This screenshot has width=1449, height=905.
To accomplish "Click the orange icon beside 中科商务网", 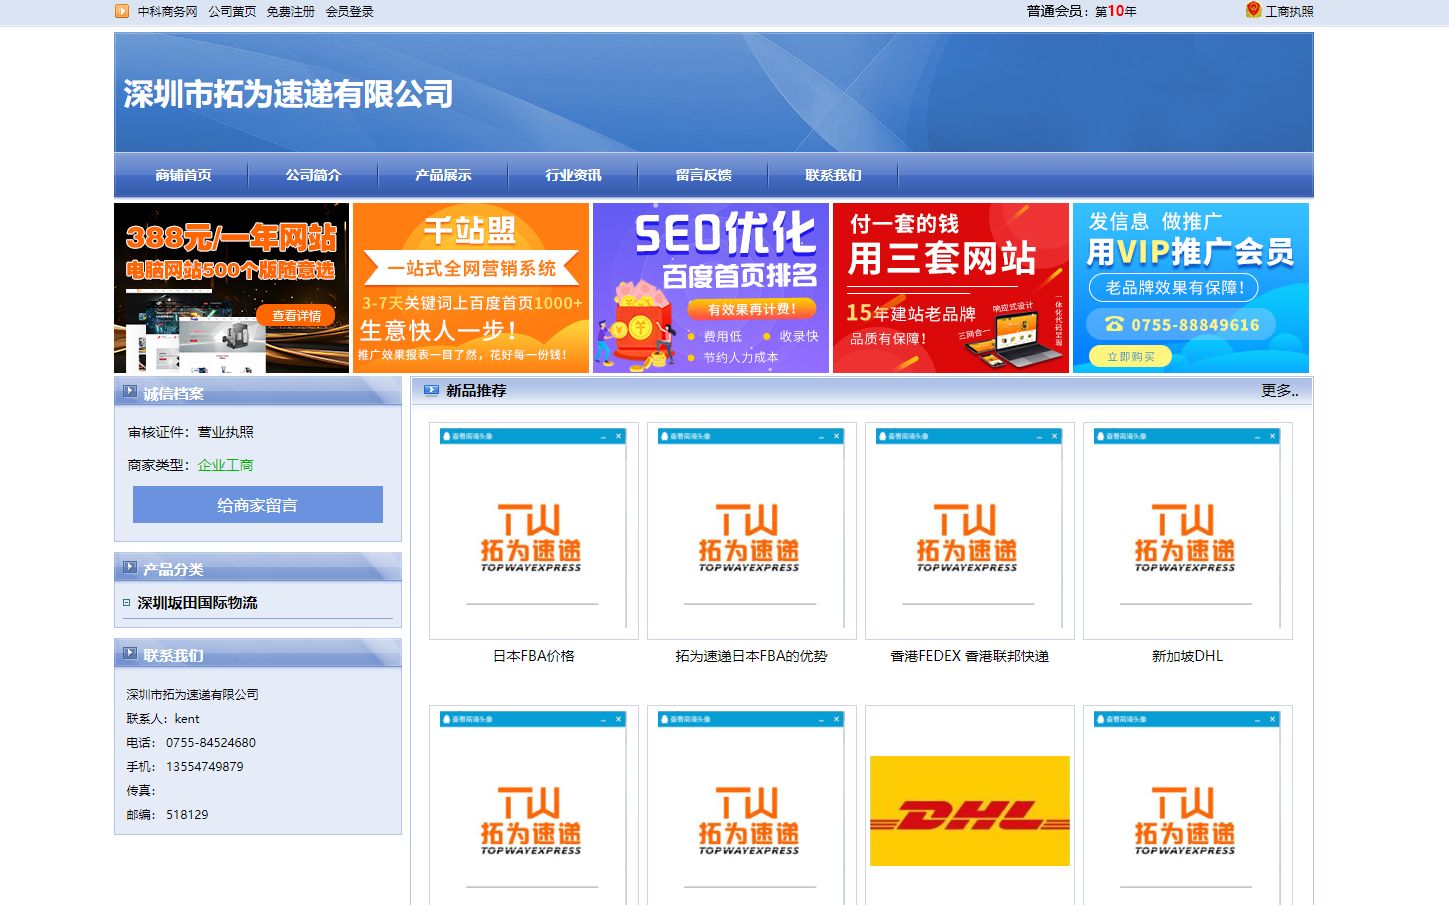I will click(122, 11).
